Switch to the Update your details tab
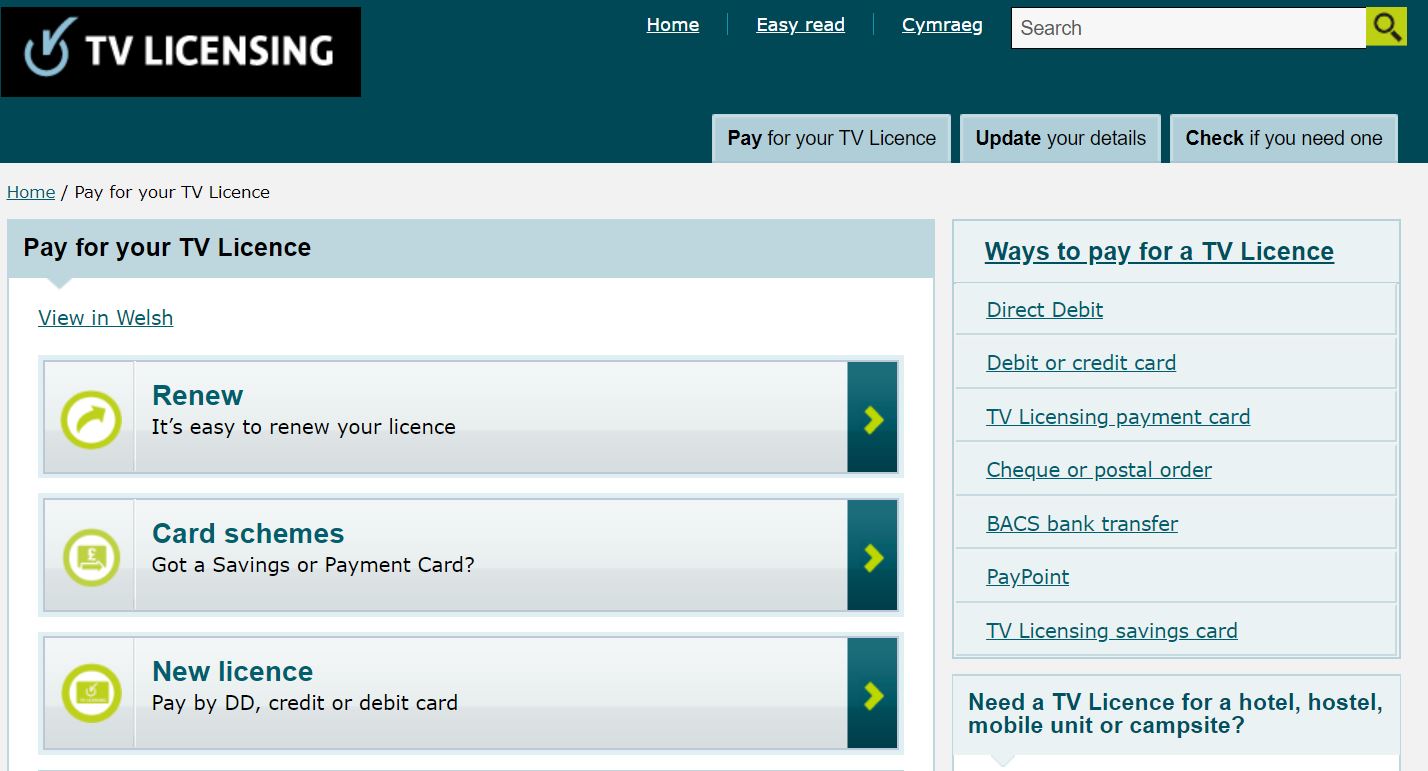The height and width of the screenshot is (771, 1428). [1060, 138]
